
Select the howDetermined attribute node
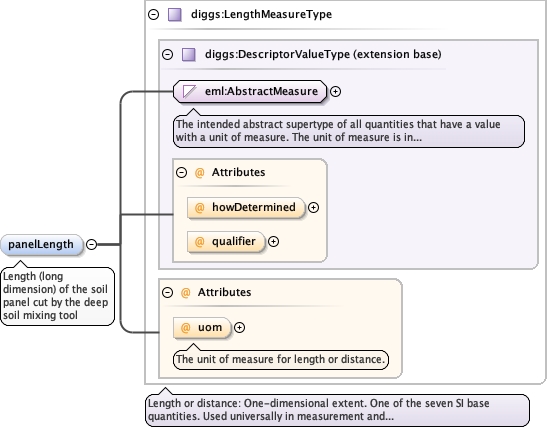pyautogui.click(x=246, y=208)
